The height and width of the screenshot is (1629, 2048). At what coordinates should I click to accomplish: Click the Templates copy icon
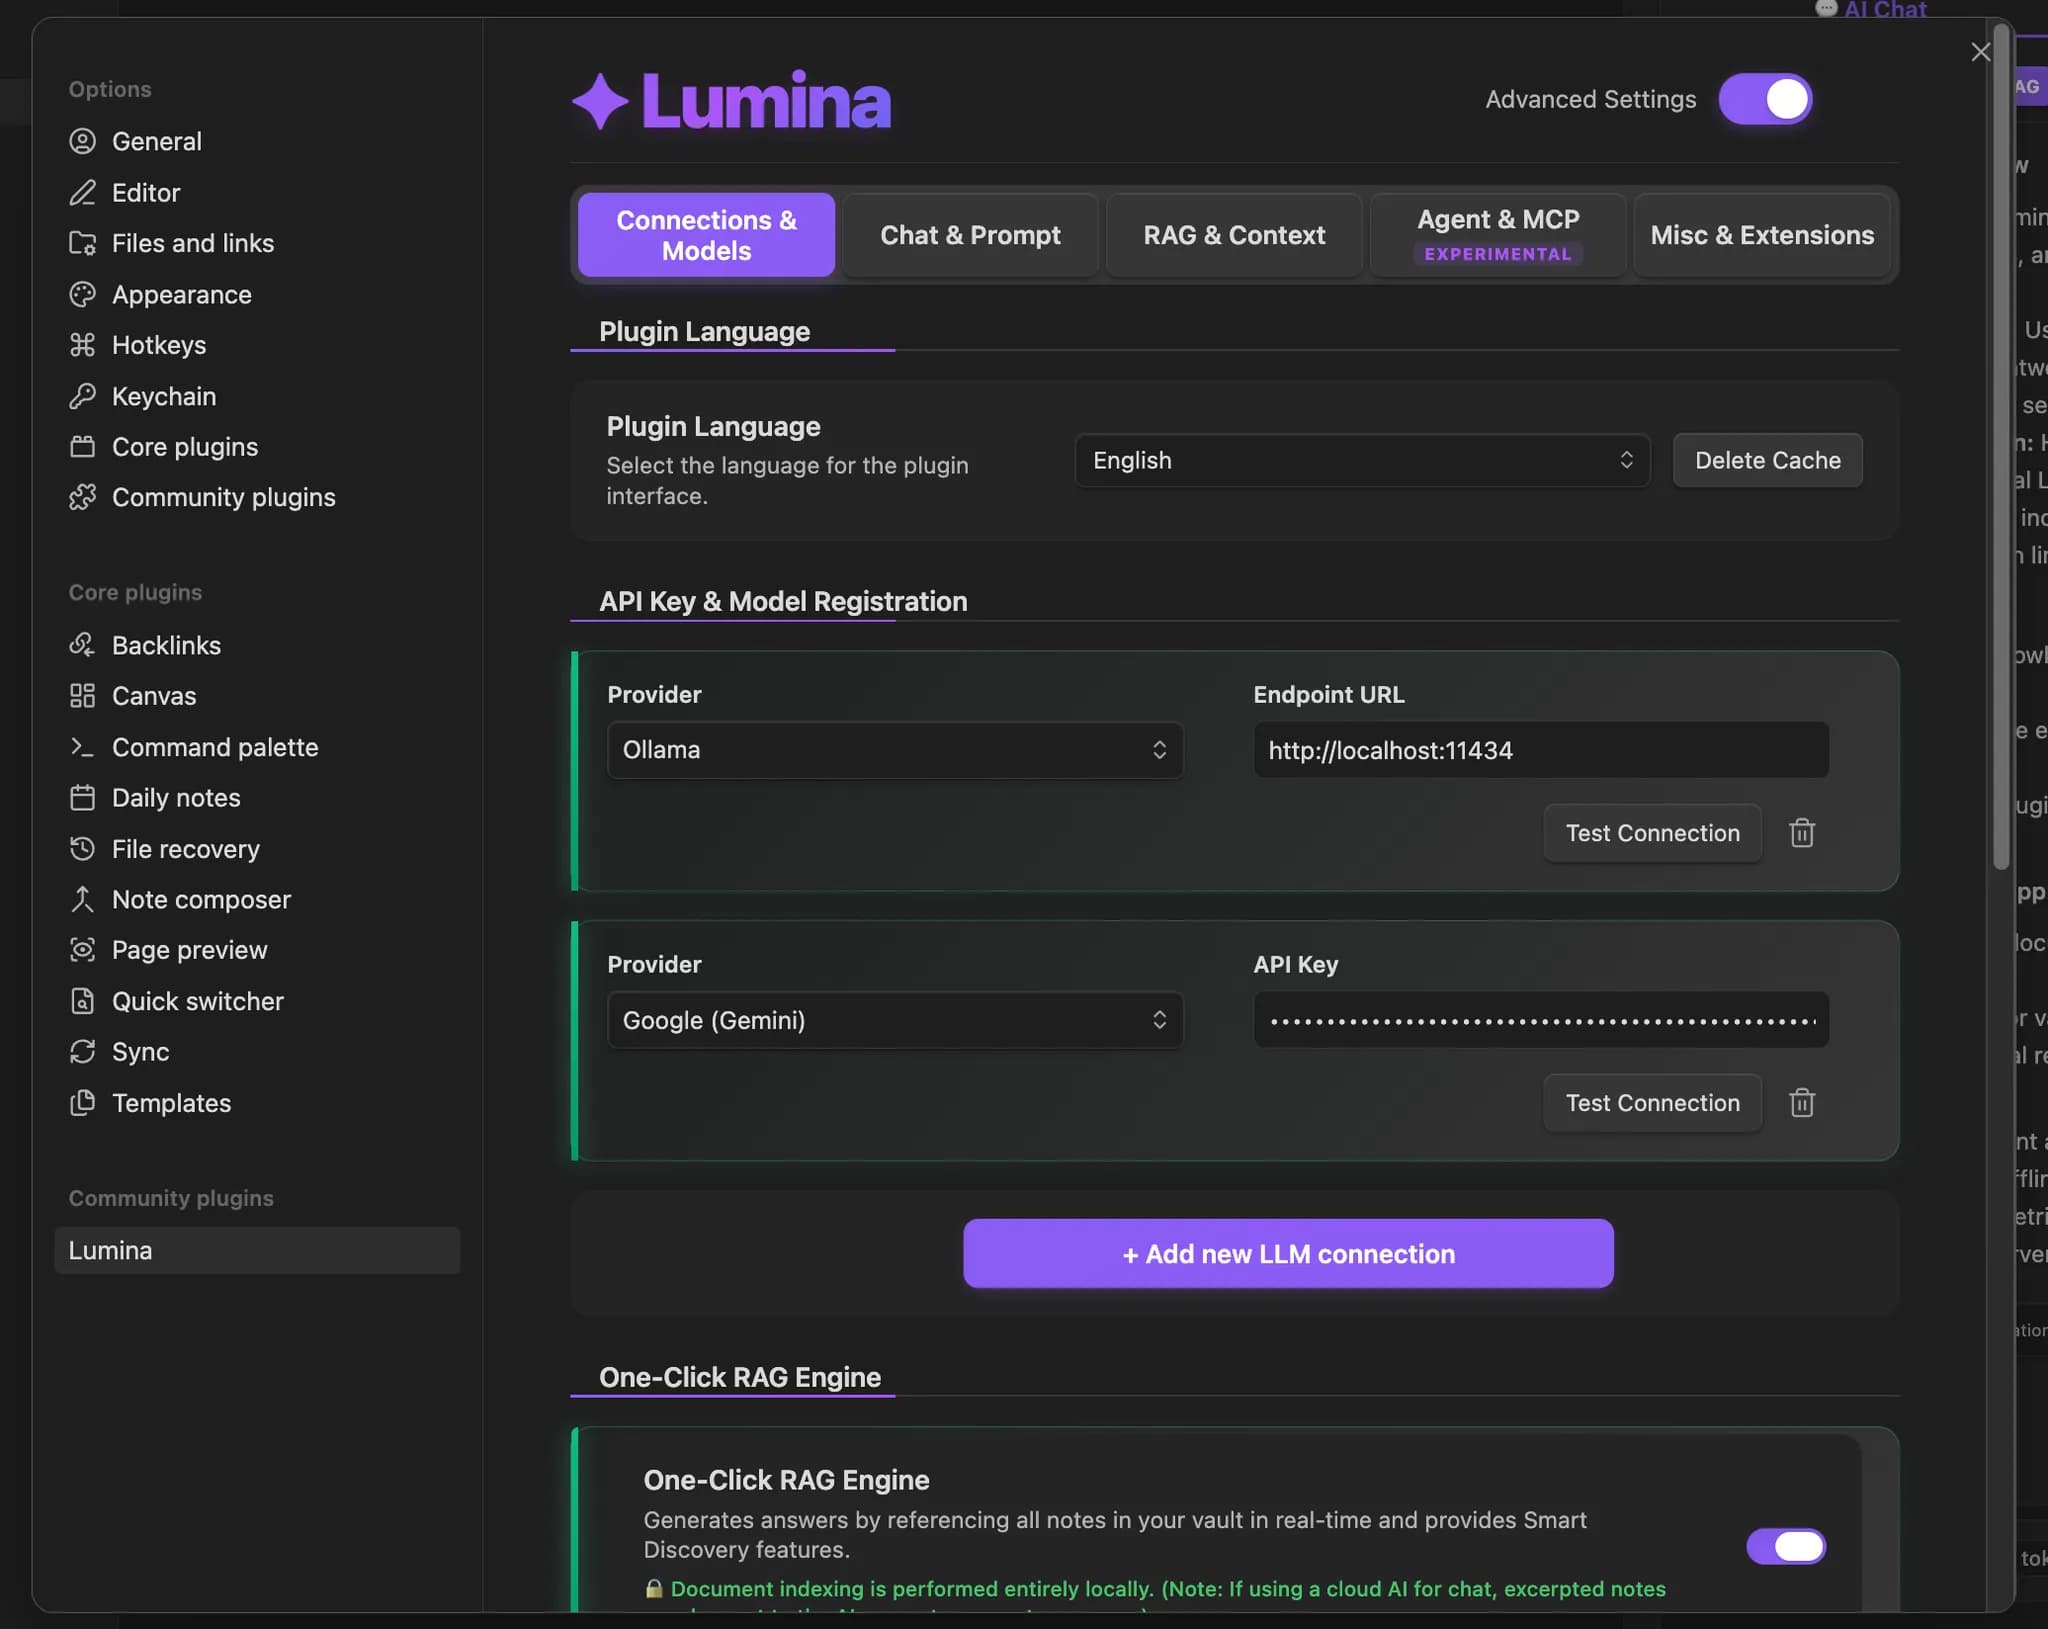point(82,1103)
